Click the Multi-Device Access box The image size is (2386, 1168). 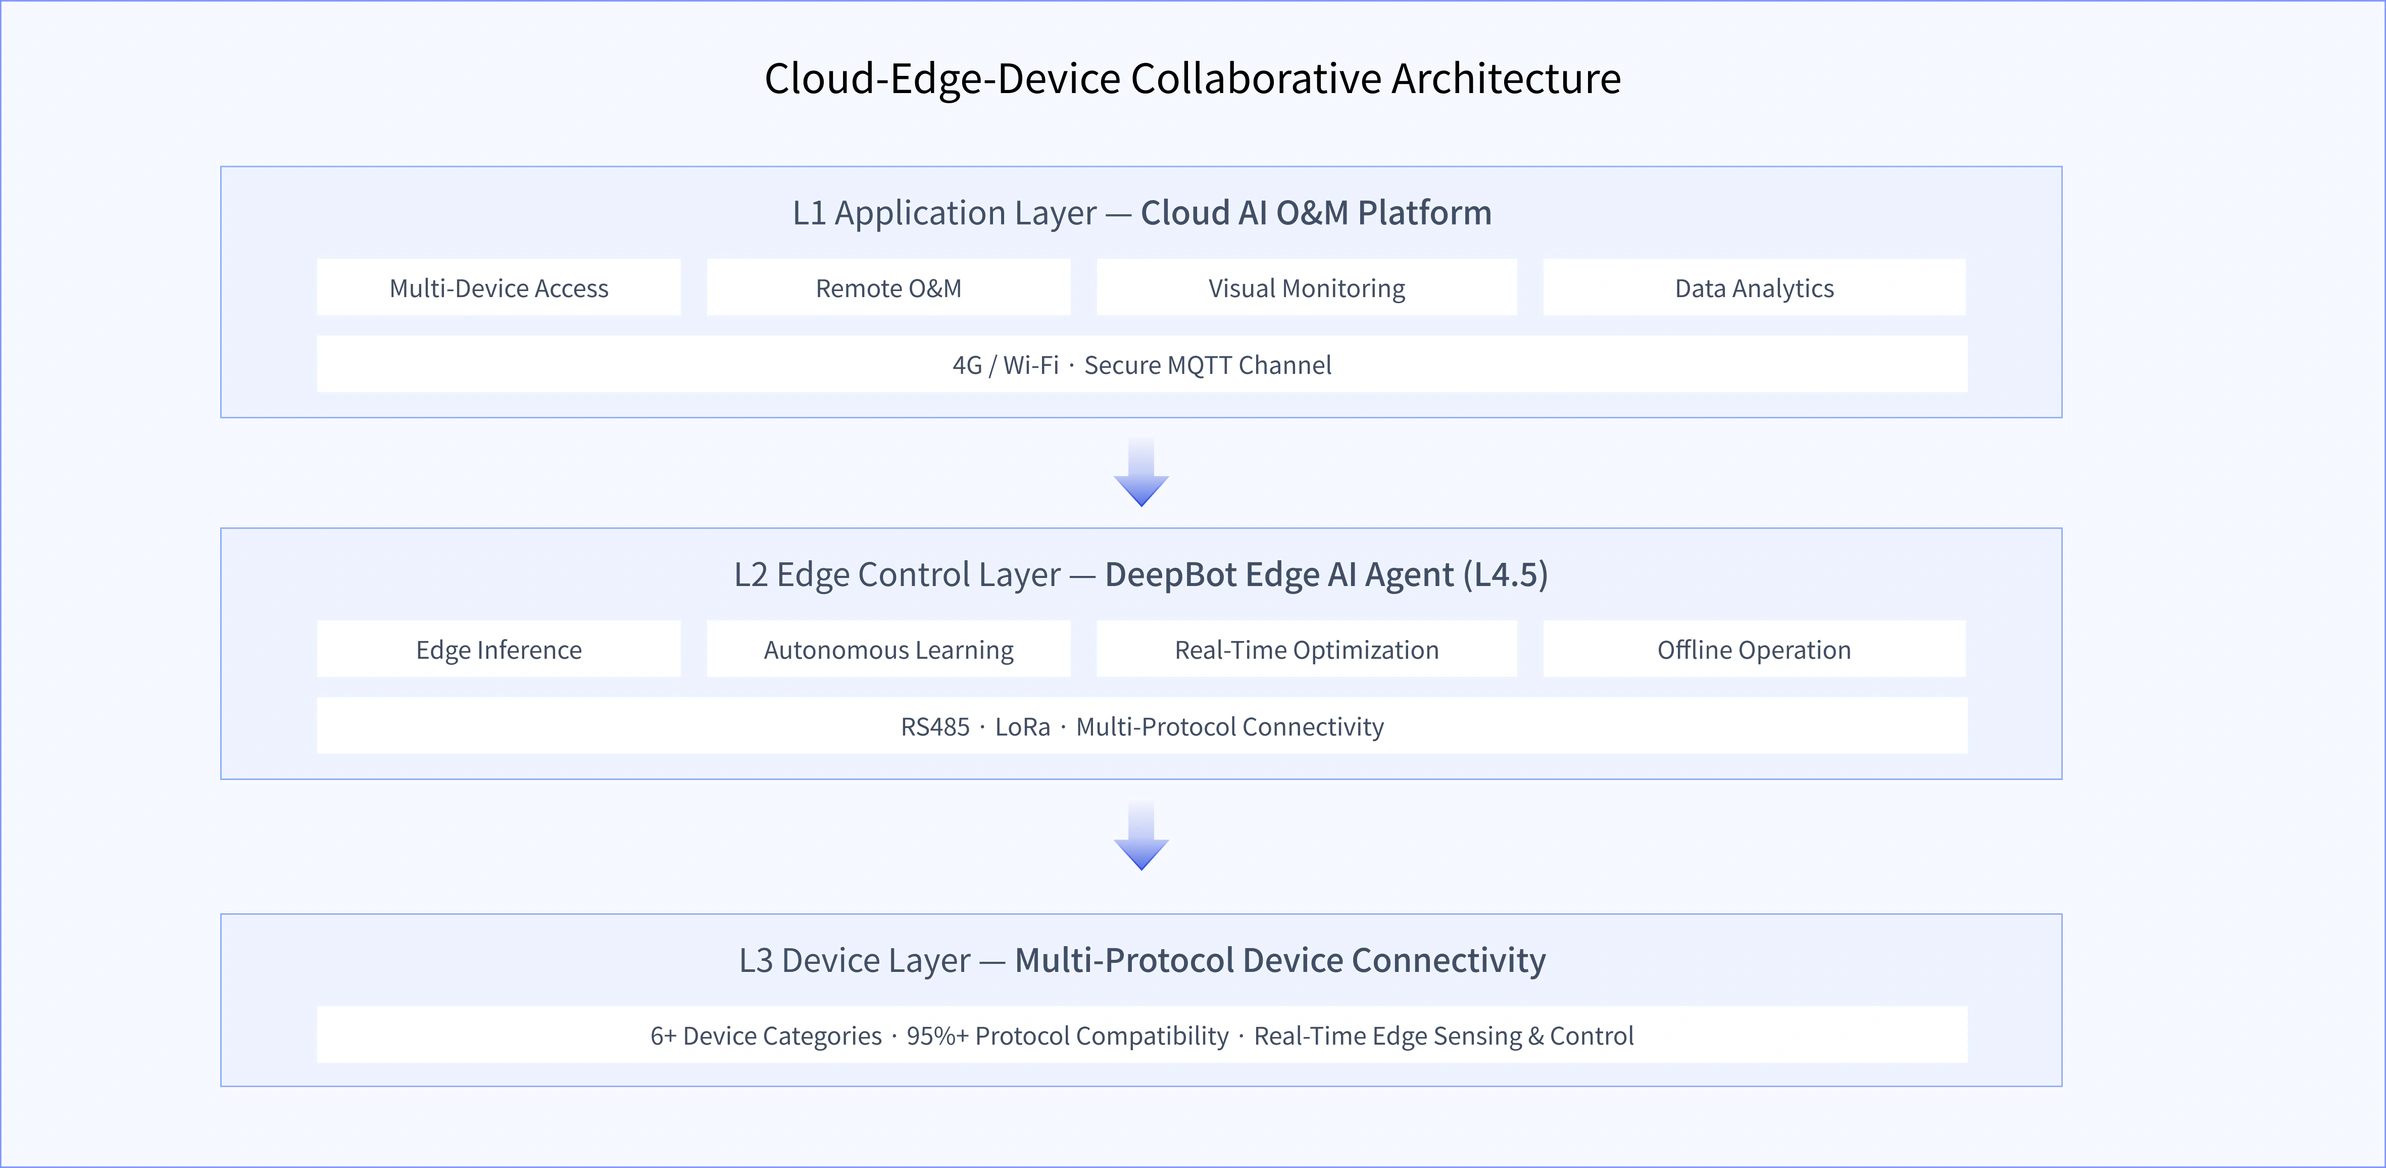499,288
